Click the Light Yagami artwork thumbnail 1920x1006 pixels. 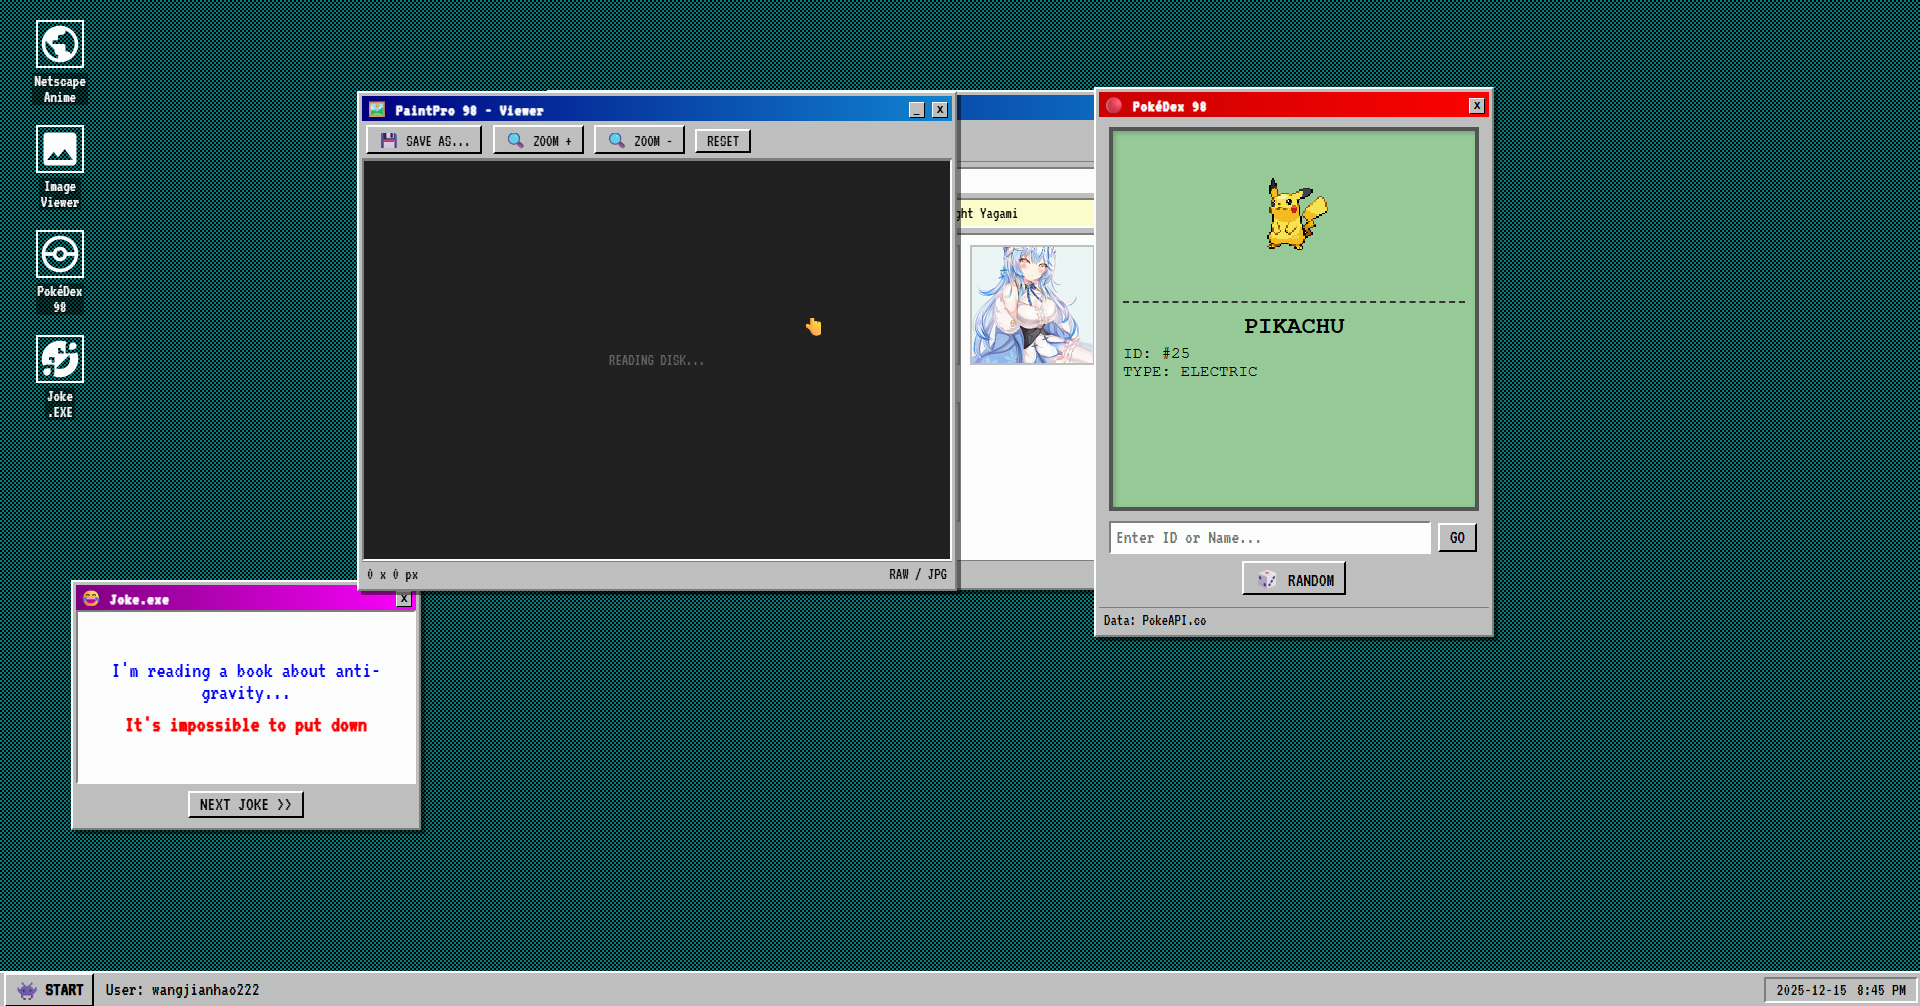click(1031, 303)
